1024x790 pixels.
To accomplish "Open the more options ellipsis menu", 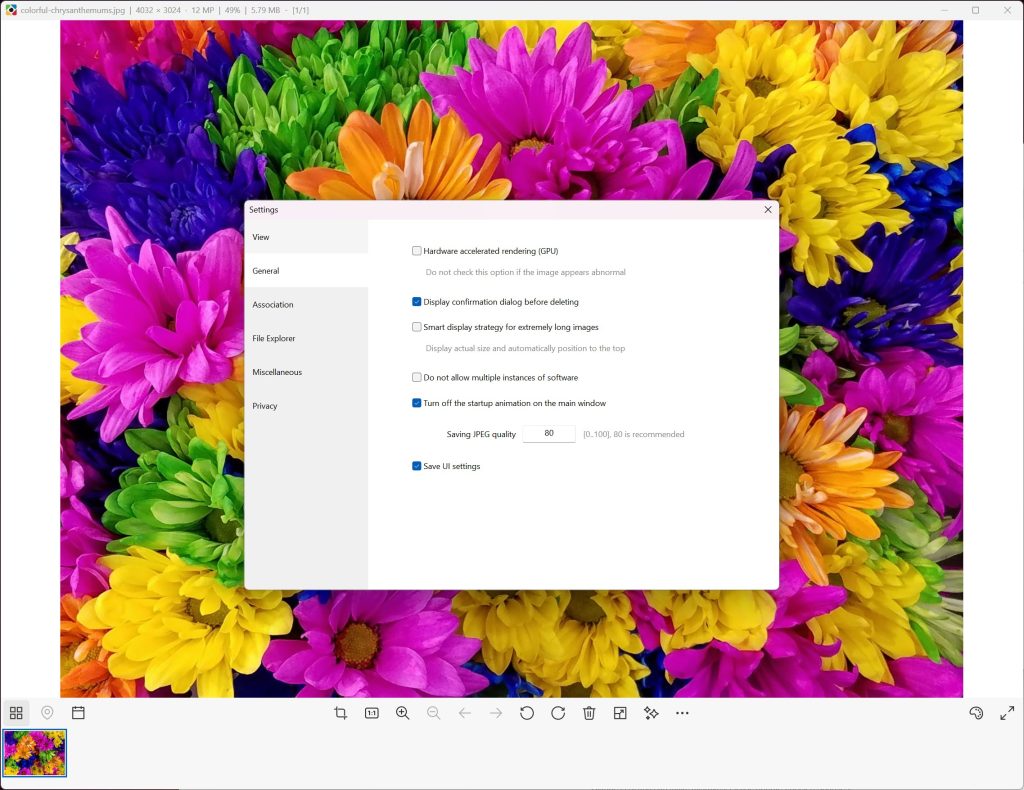I will pyautogui.click(x=682, y=713).
